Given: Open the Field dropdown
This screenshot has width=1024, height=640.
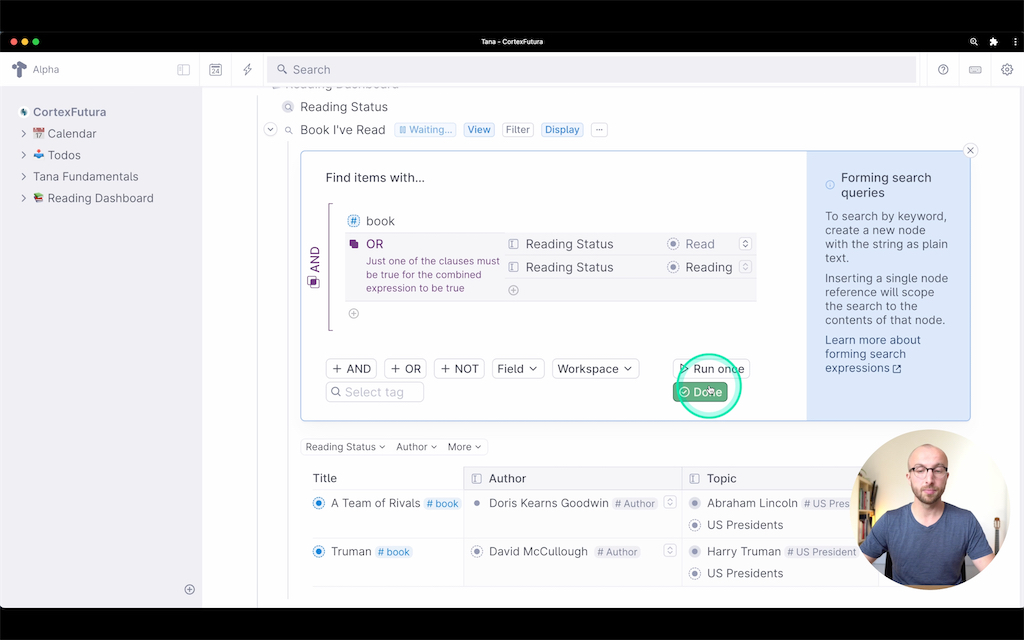Looking at the screenshot, I should click(x=517, y=368).
